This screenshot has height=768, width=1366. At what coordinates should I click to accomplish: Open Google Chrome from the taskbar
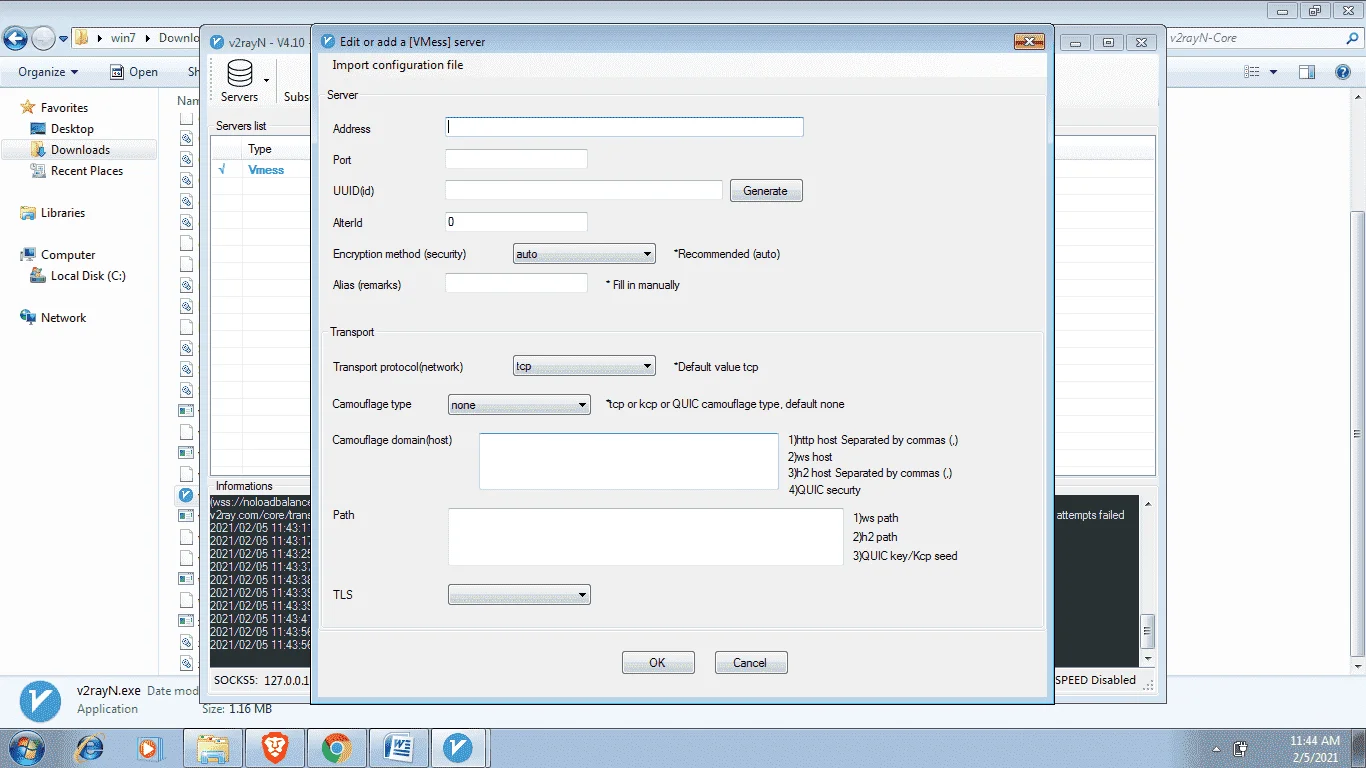pyautogui.click(x=337, y=748)
